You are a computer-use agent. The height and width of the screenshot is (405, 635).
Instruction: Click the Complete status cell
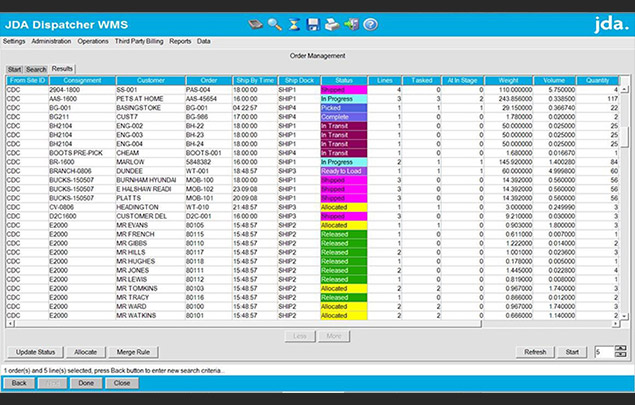pyautogui.click(x=344, y=117)
